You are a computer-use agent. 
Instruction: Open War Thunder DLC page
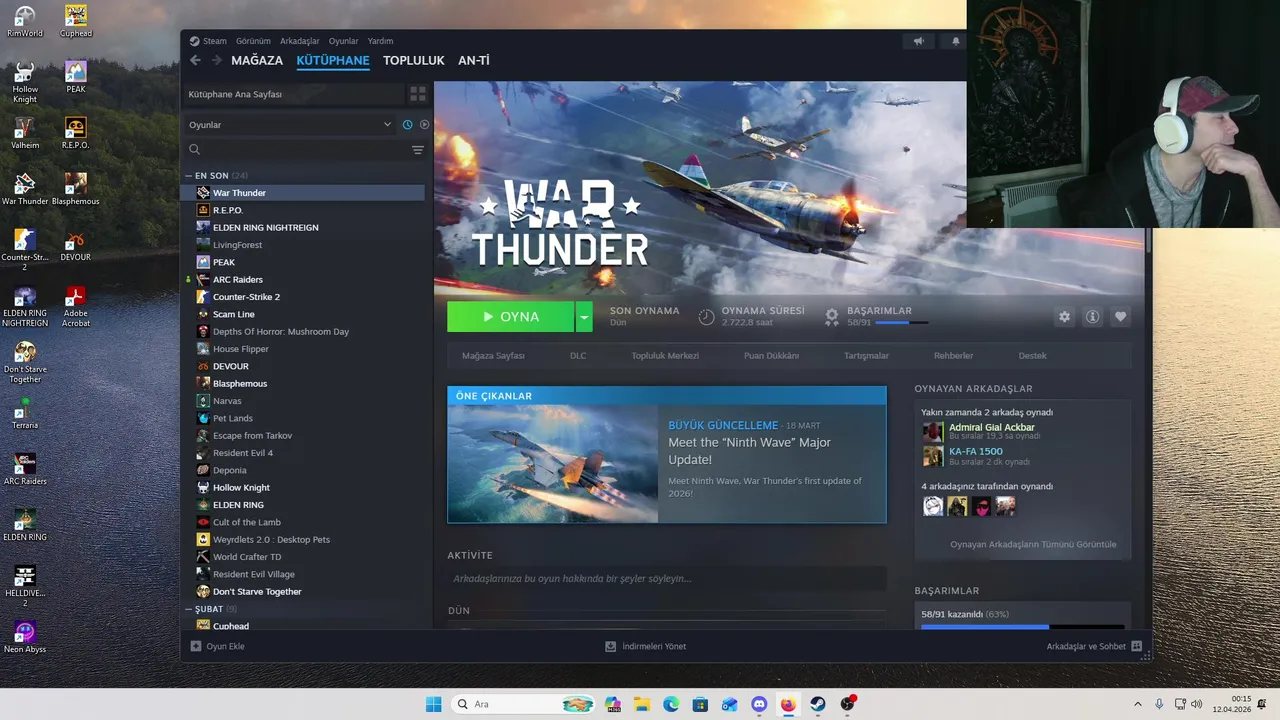point(578,356)
